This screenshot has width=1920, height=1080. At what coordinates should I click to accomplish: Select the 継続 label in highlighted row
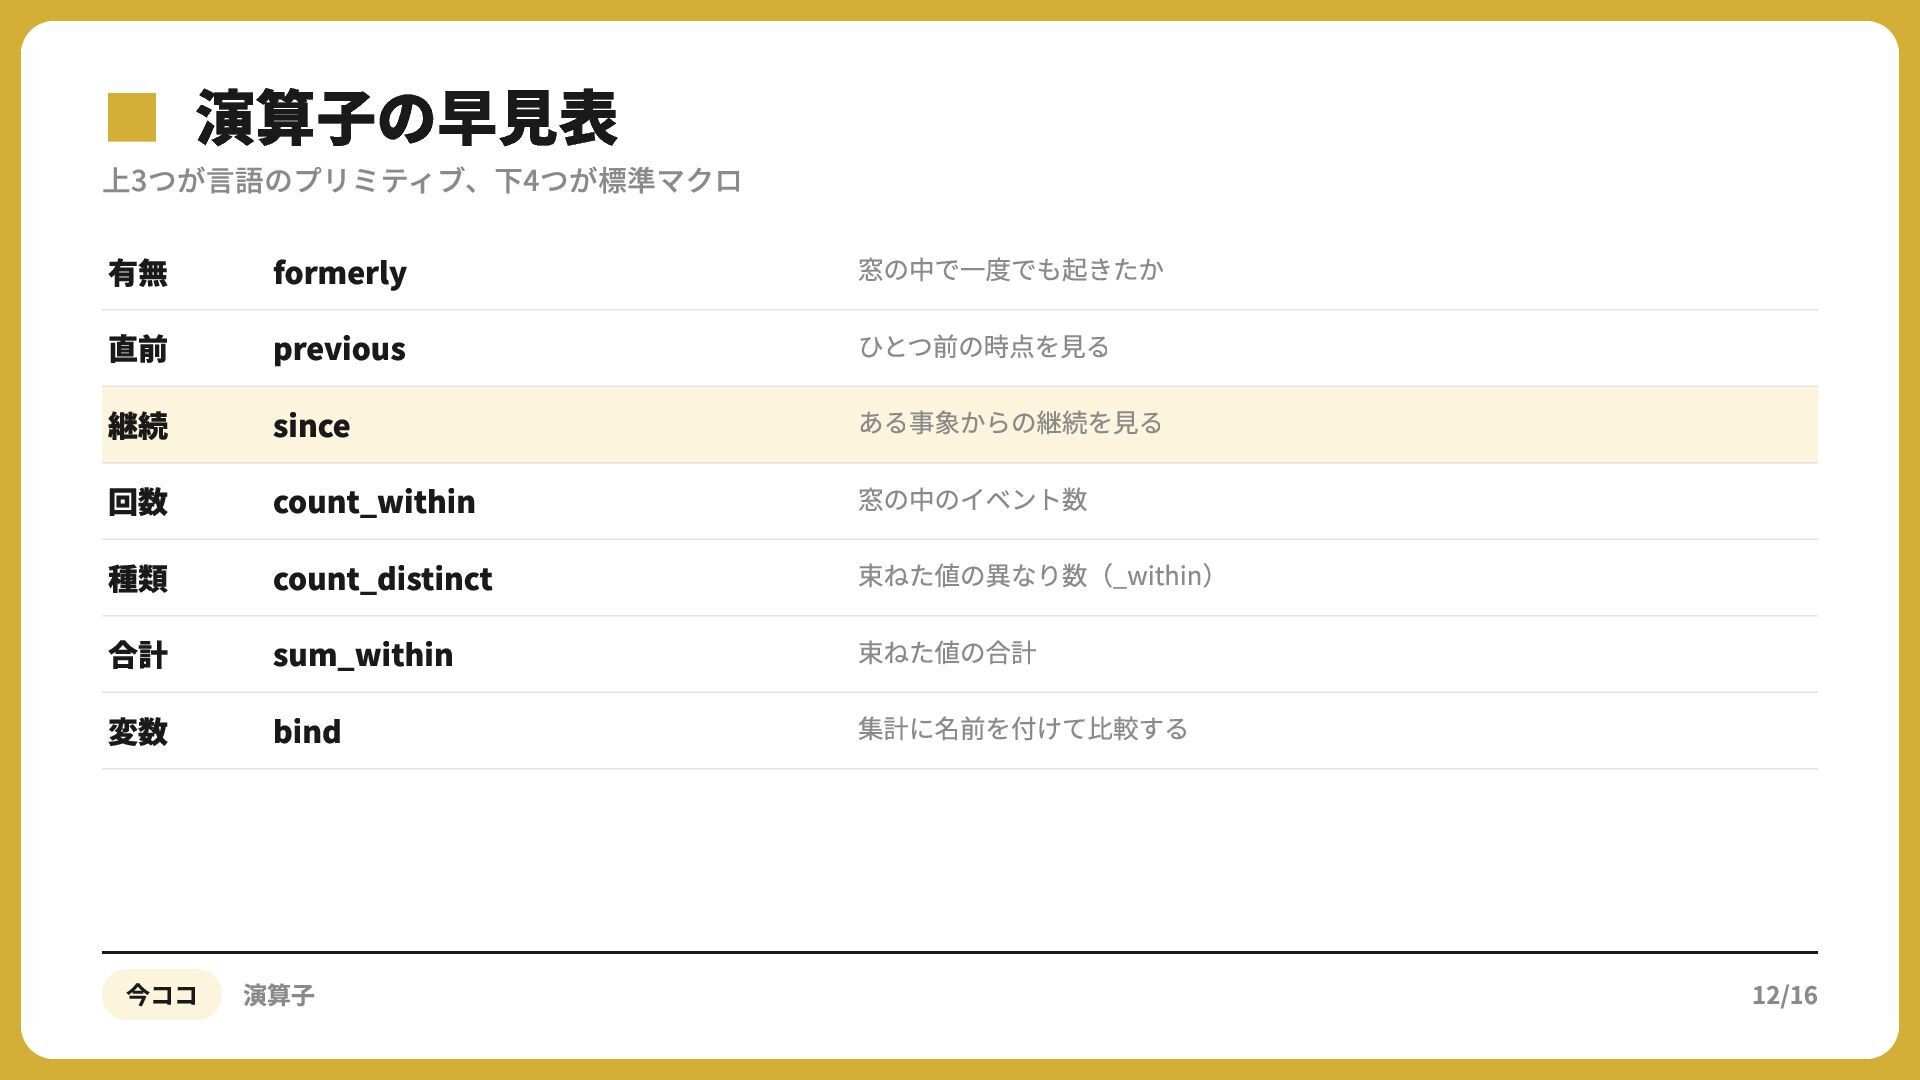138,426
